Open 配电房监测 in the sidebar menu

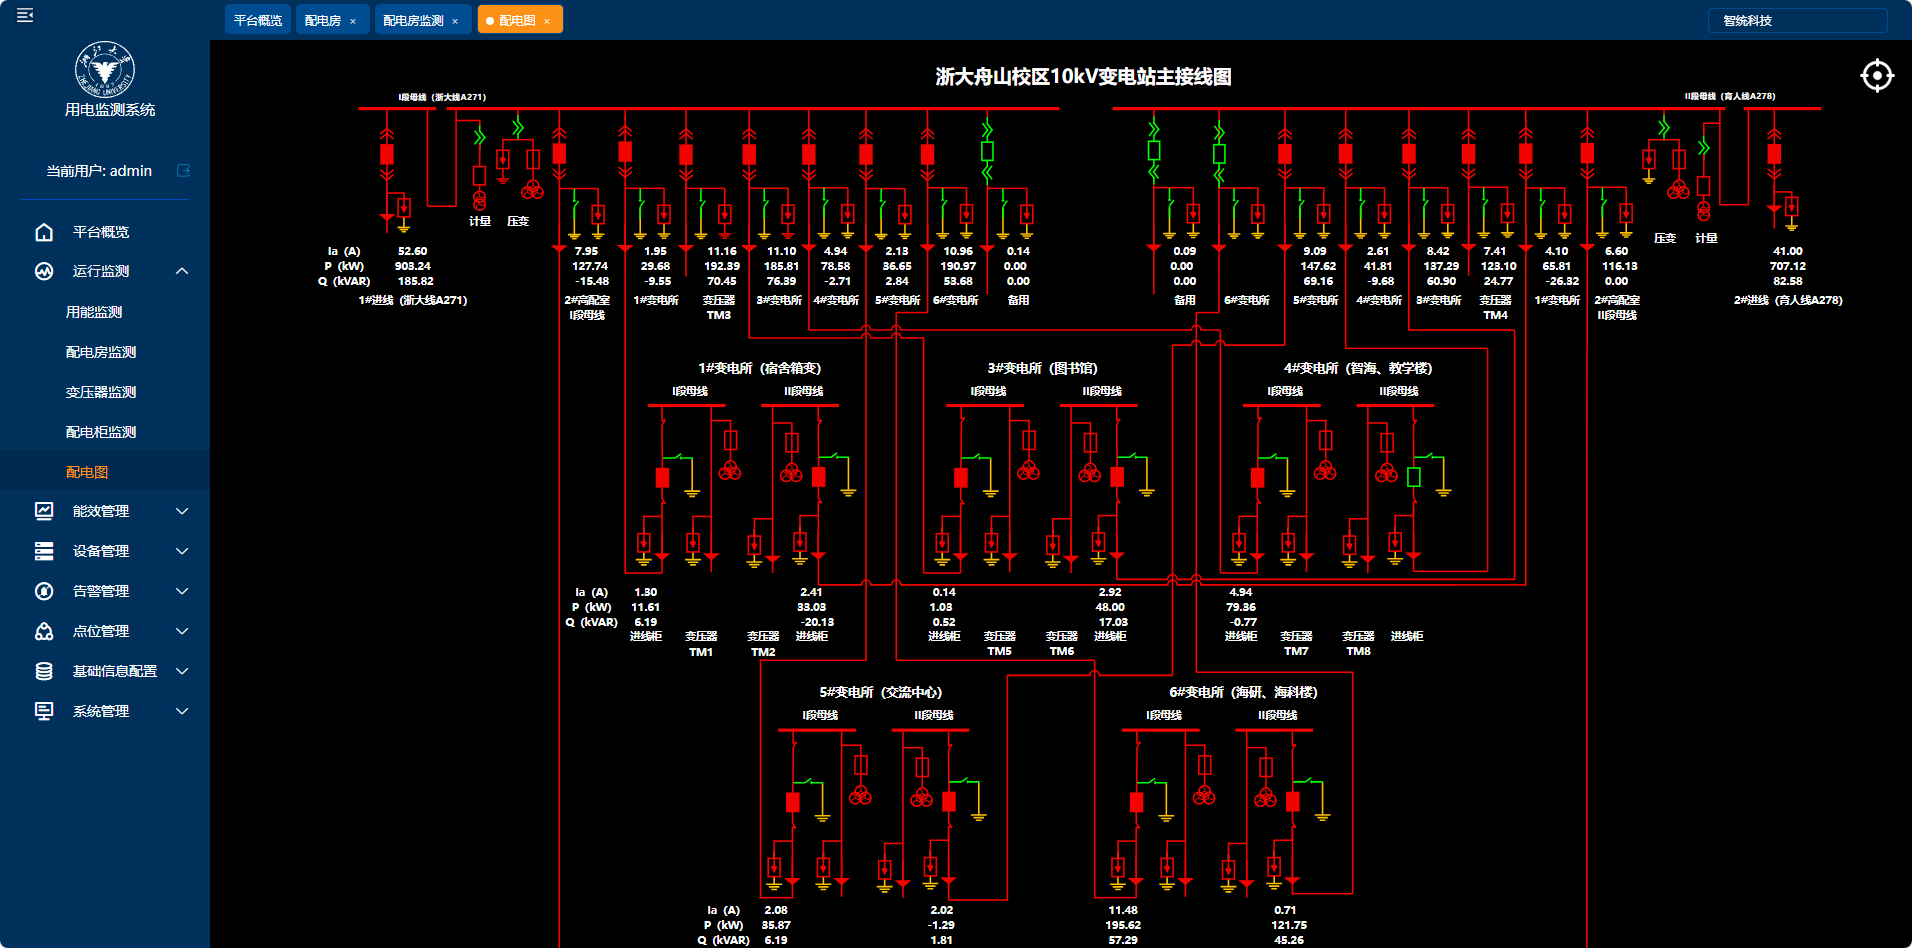[x=101, y=352]
